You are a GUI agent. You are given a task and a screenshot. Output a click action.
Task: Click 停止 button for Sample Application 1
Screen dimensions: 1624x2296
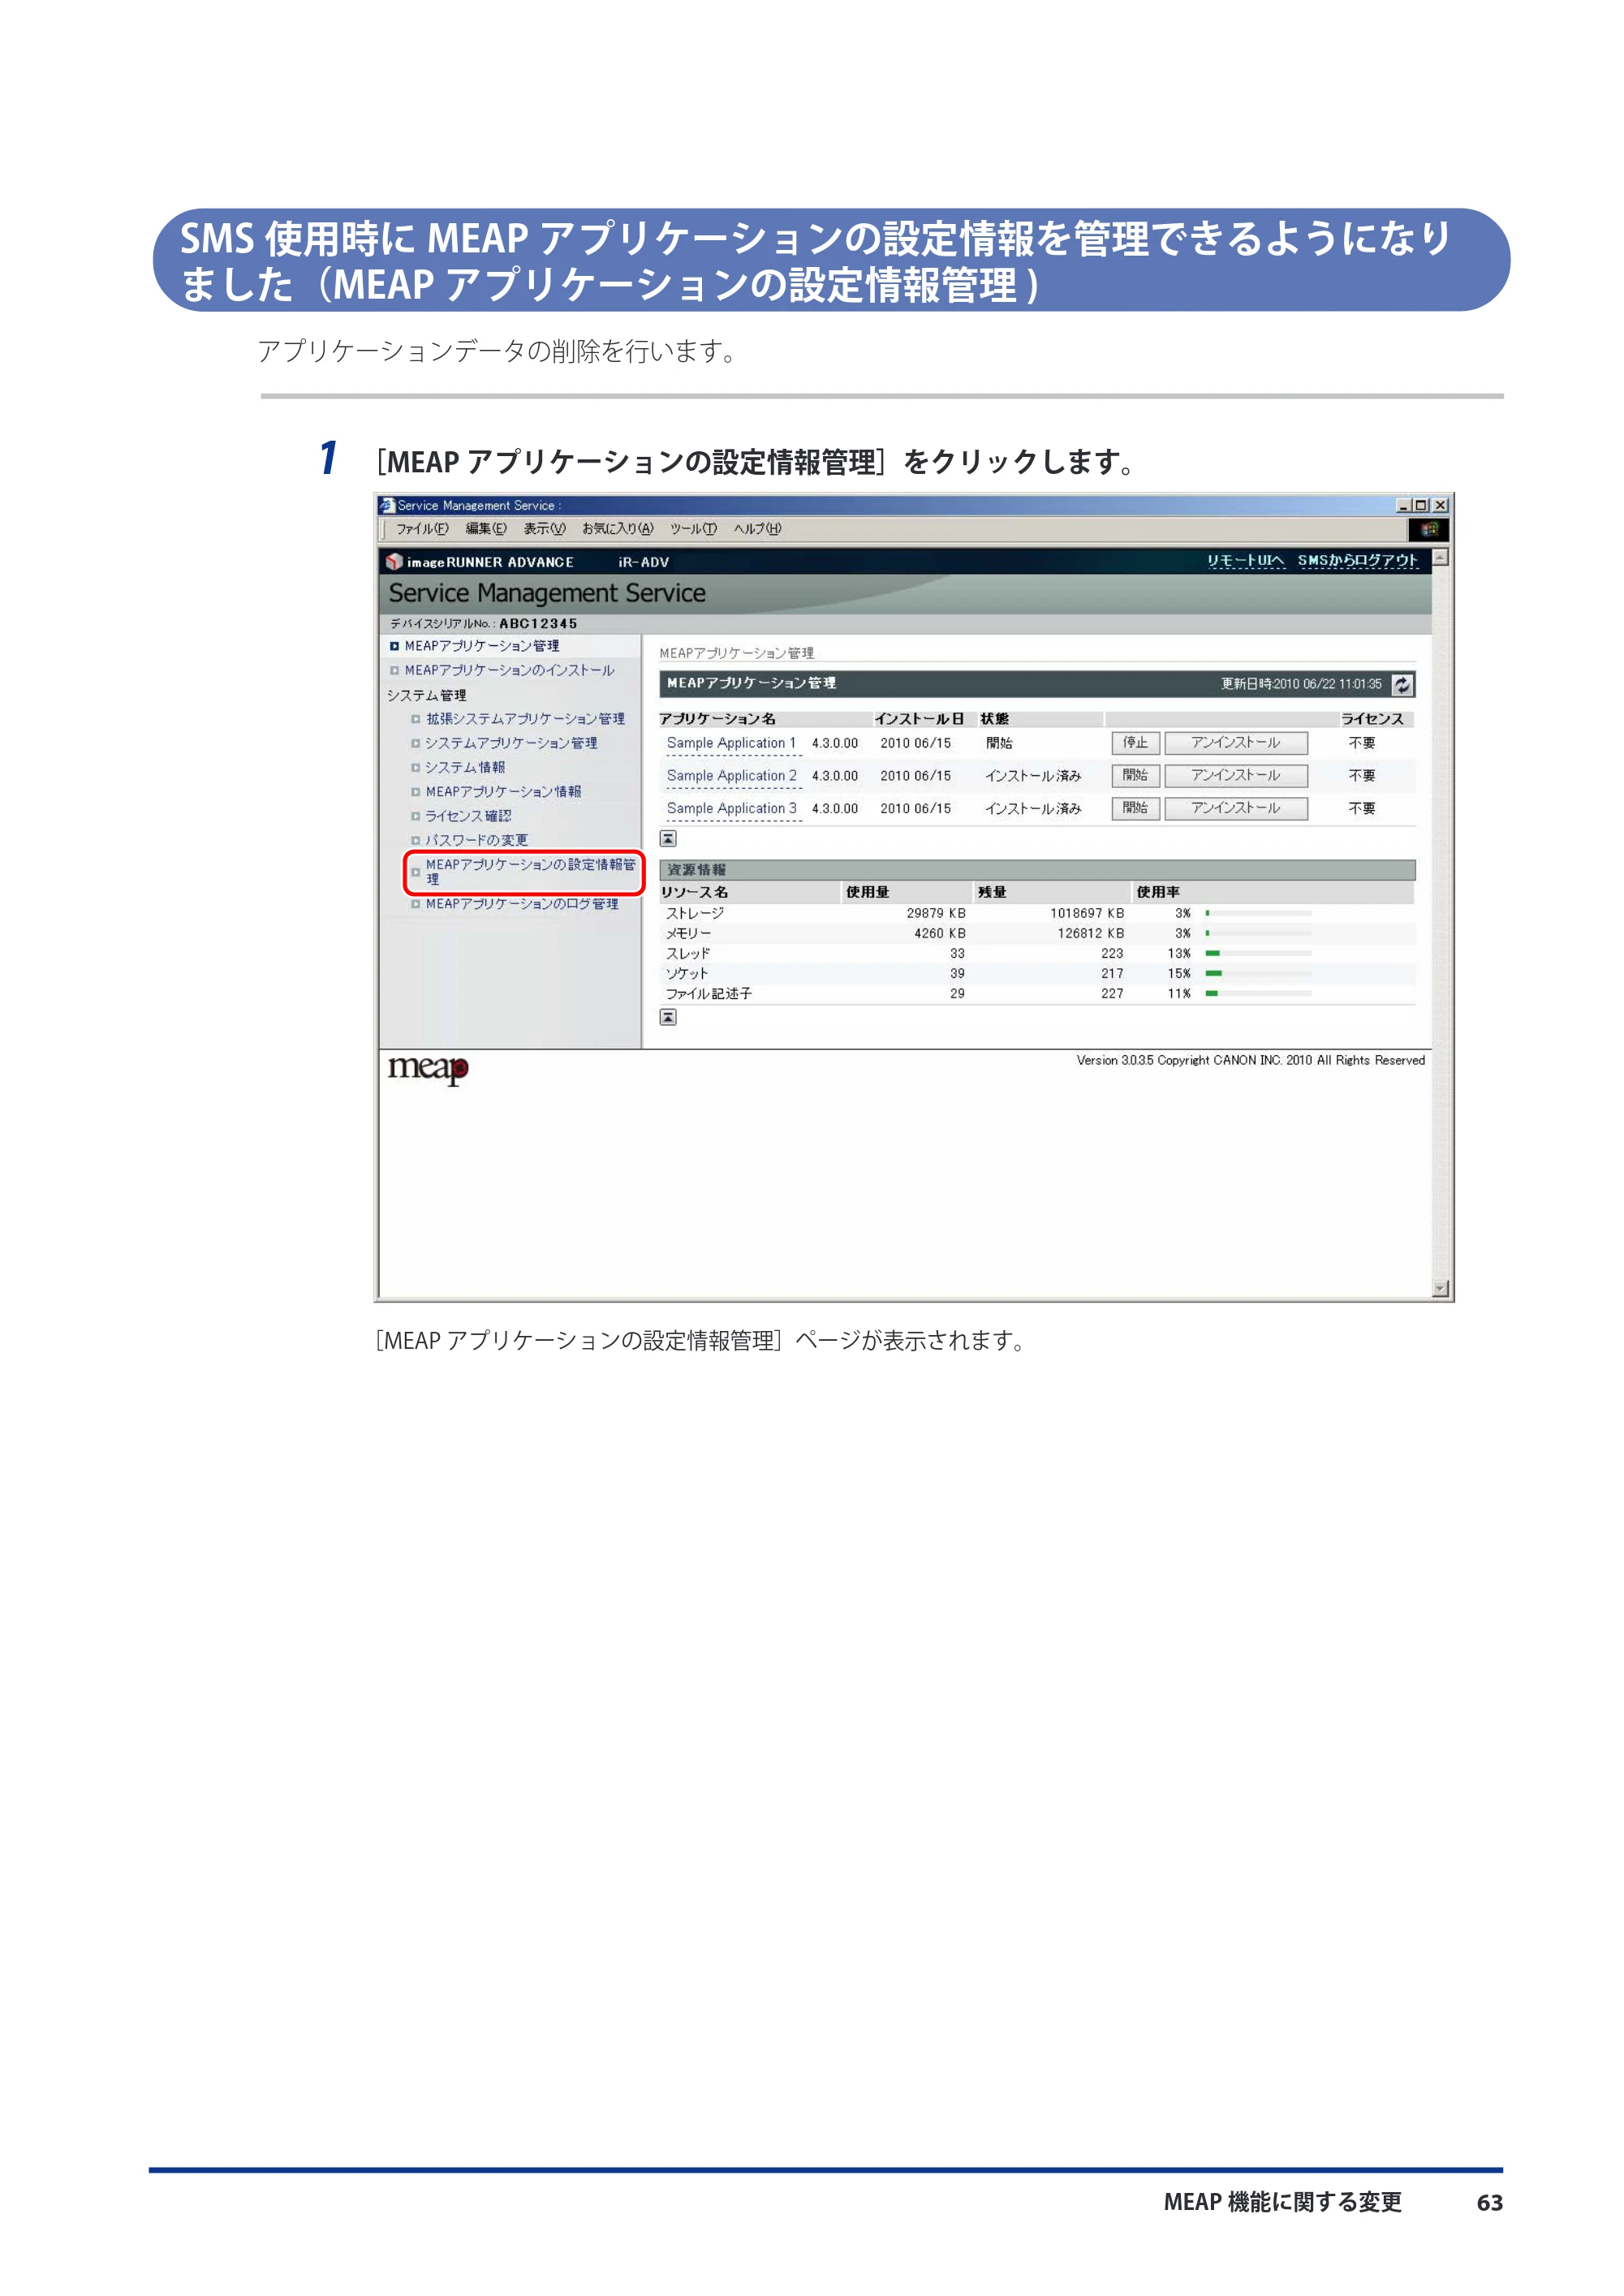click(x=1135, y=743)
